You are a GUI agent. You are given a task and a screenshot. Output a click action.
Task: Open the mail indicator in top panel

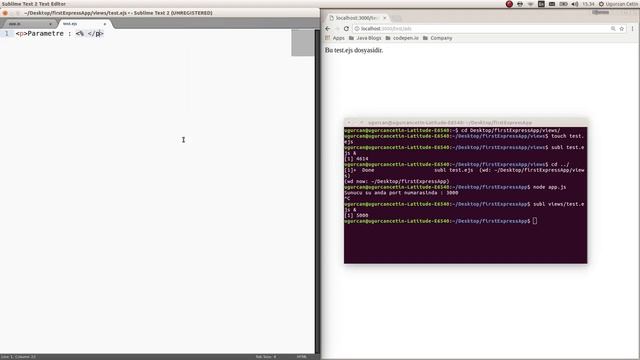click(552, 4)
